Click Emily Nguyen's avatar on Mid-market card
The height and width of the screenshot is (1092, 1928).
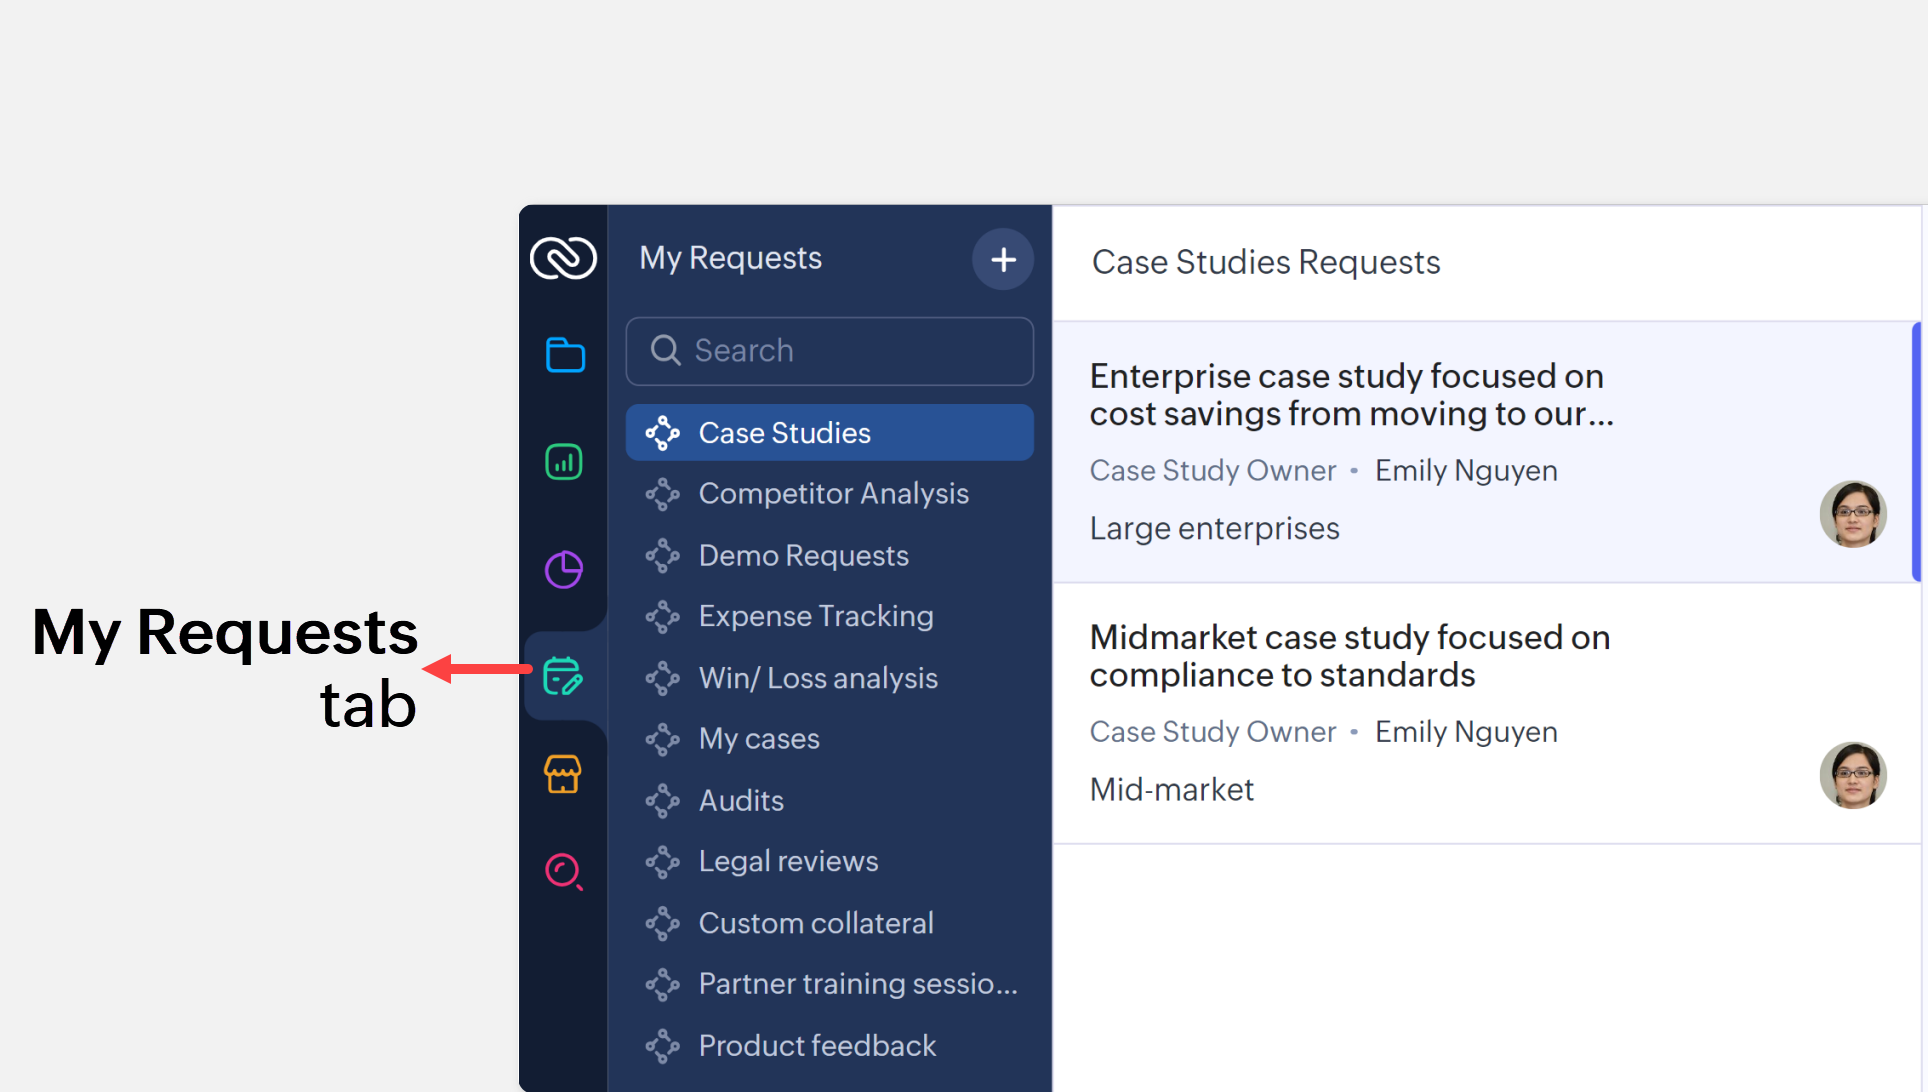[1852, 775]
